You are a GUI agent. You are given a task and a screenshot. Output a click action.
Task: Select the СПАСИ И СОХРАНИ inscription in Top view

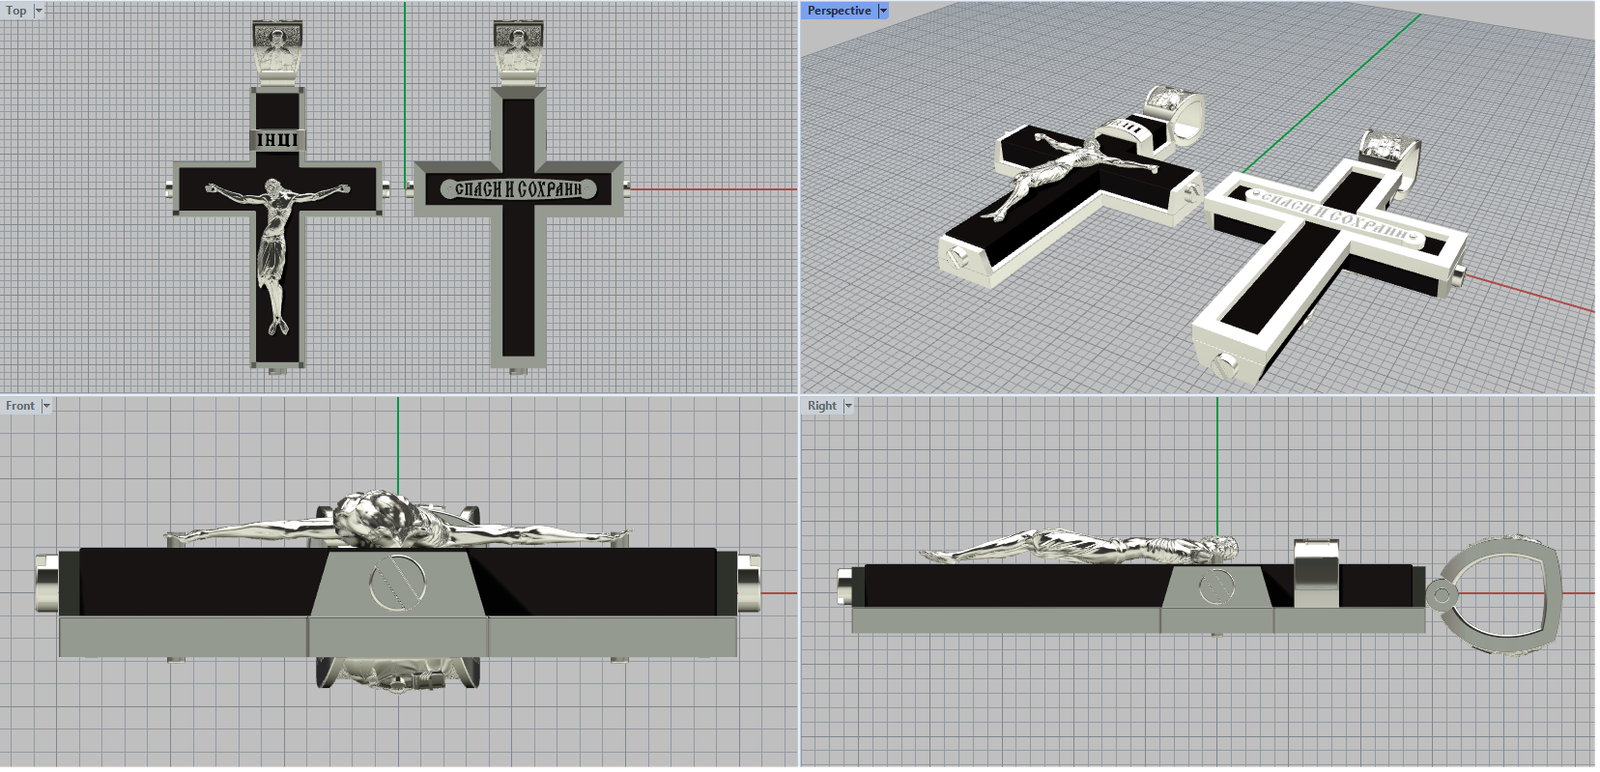click(x=518, y=189)
